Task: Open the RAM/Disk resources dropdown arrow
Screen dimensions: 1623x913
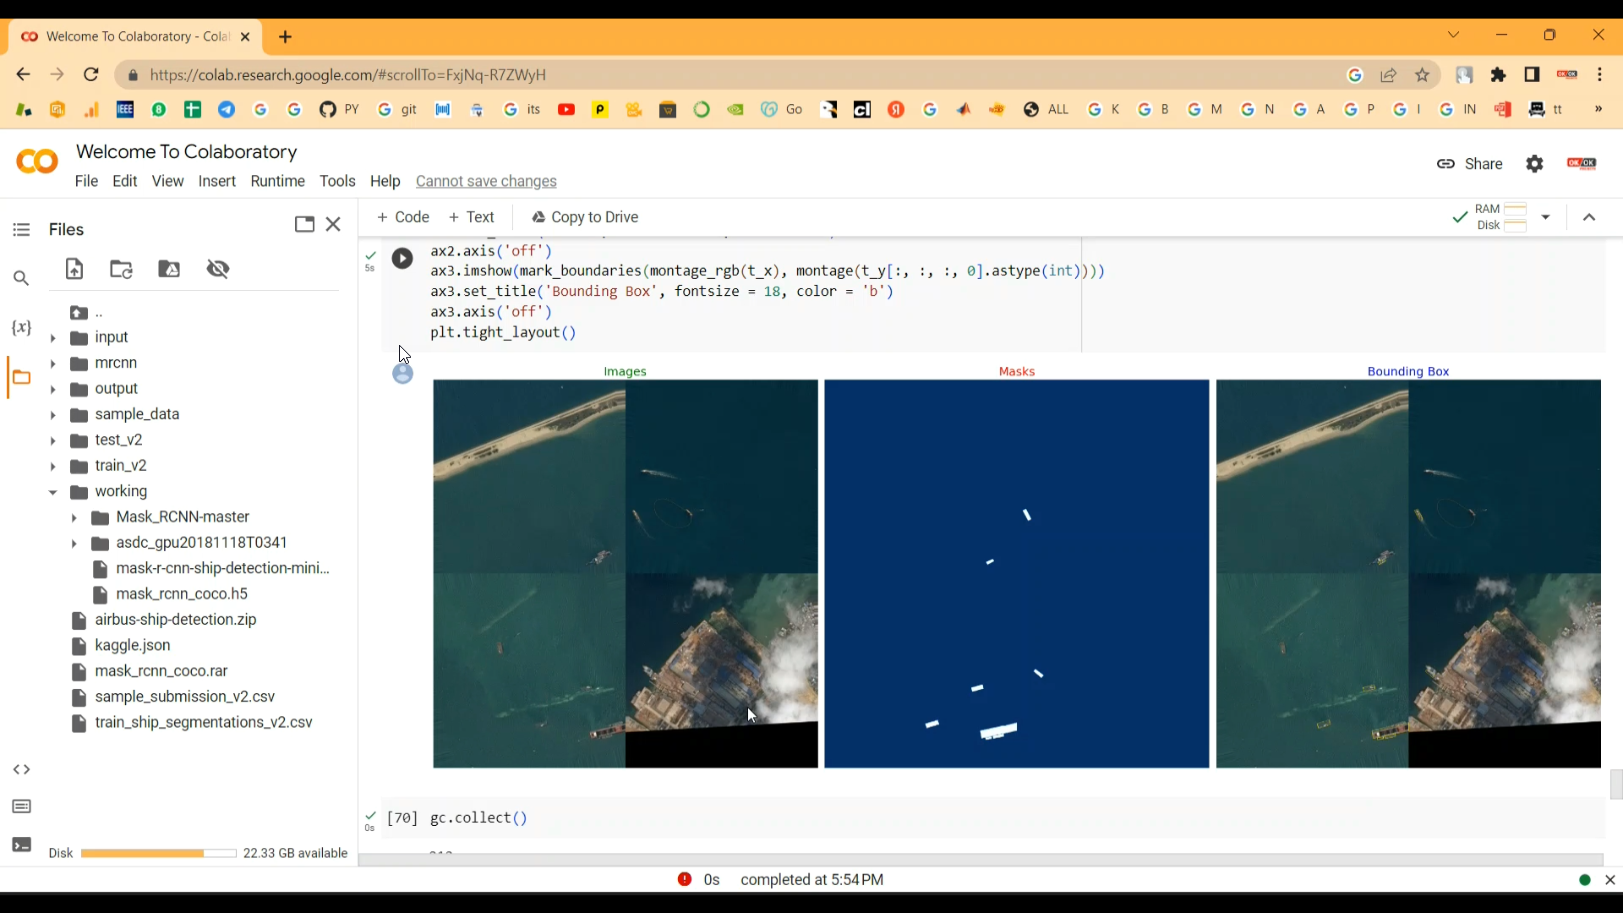Action: click(x=1546, y=216)
